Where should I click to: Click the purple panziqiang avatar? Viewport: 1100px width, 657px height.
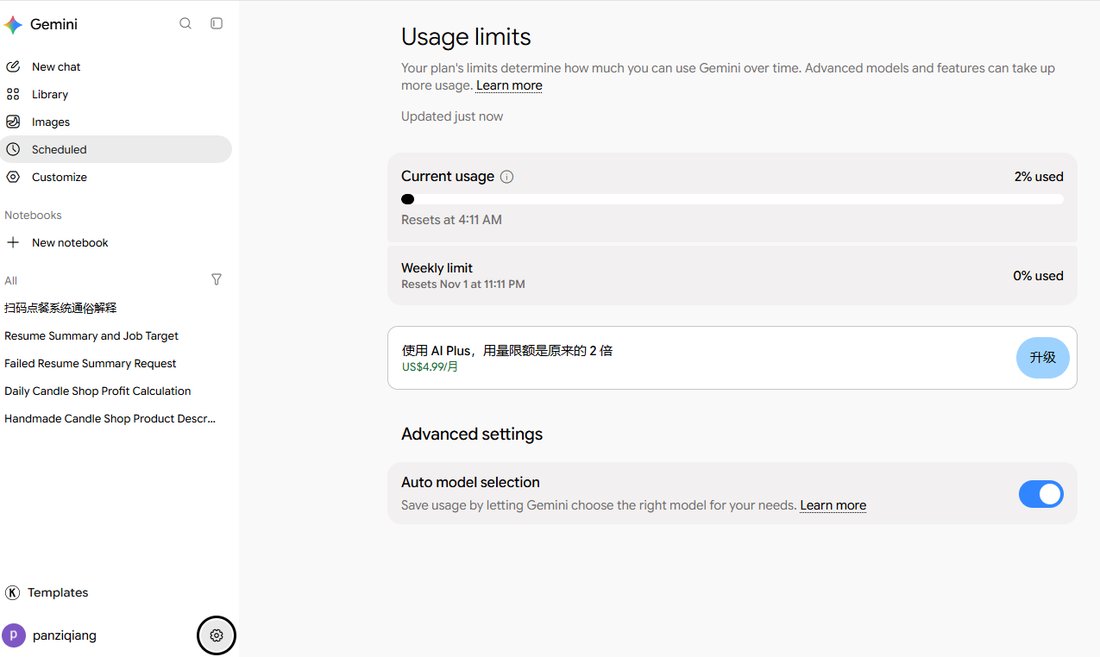pos(13,635)
